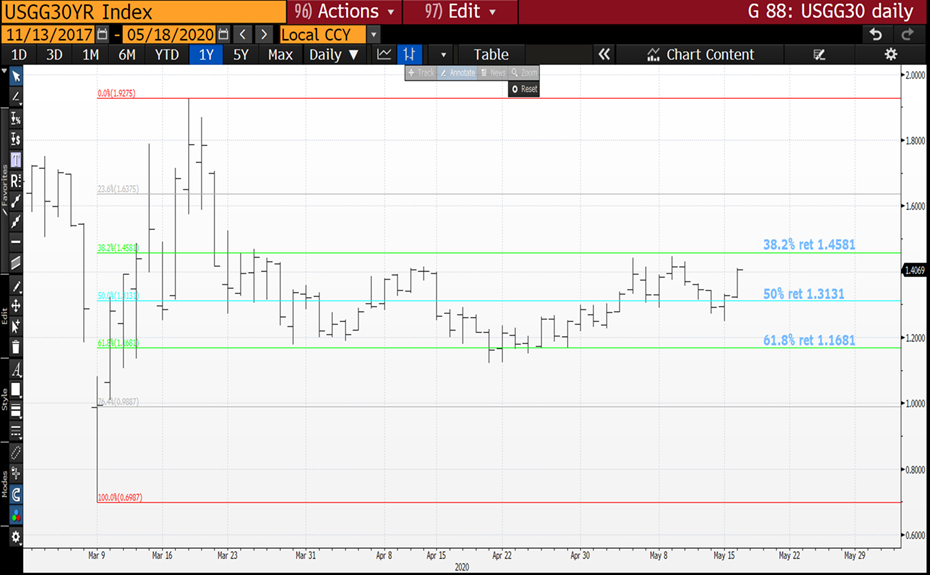Click the Reset button
The width and height of the screenshot is (930, 575).
pyautogui.click(x=524, y=89)
